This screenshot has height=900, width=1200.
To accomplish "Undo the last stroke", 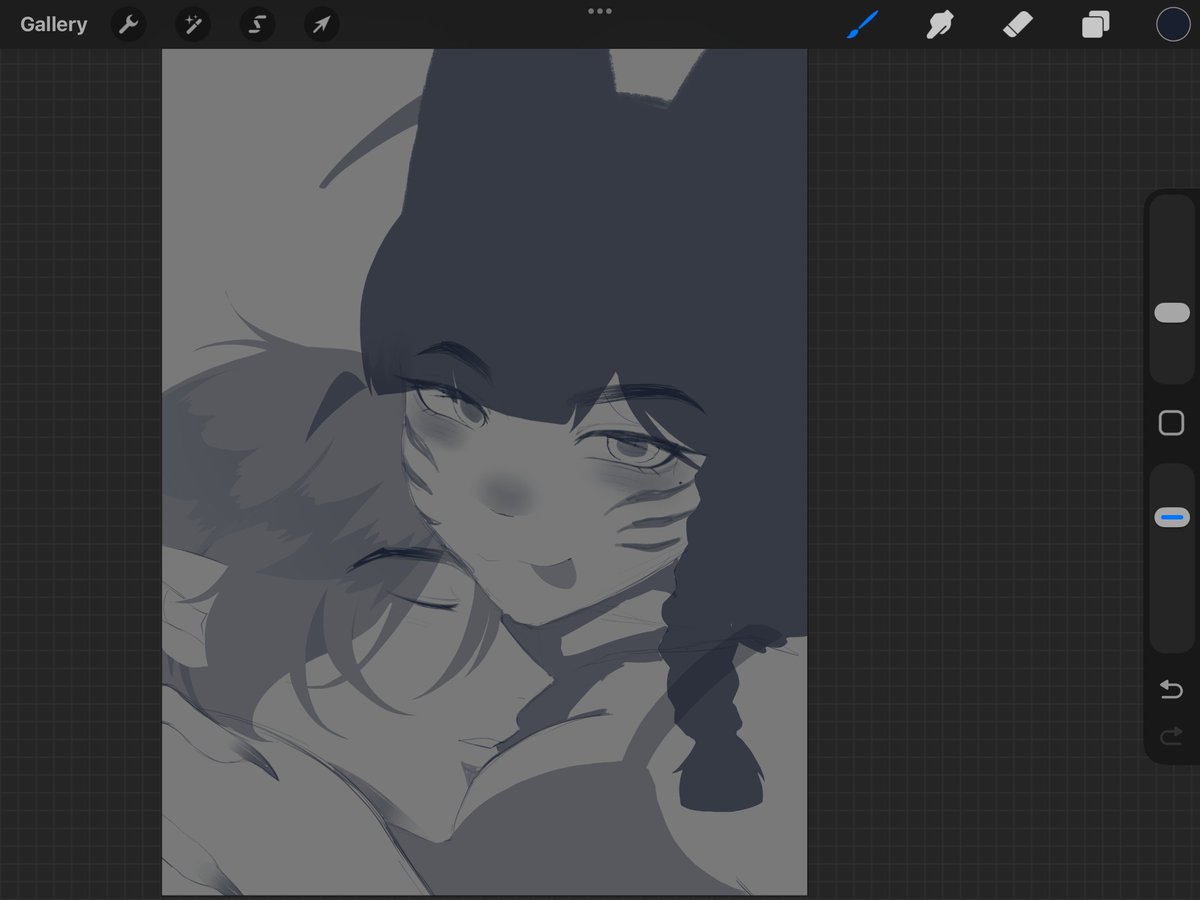I will pos(1171,689).
